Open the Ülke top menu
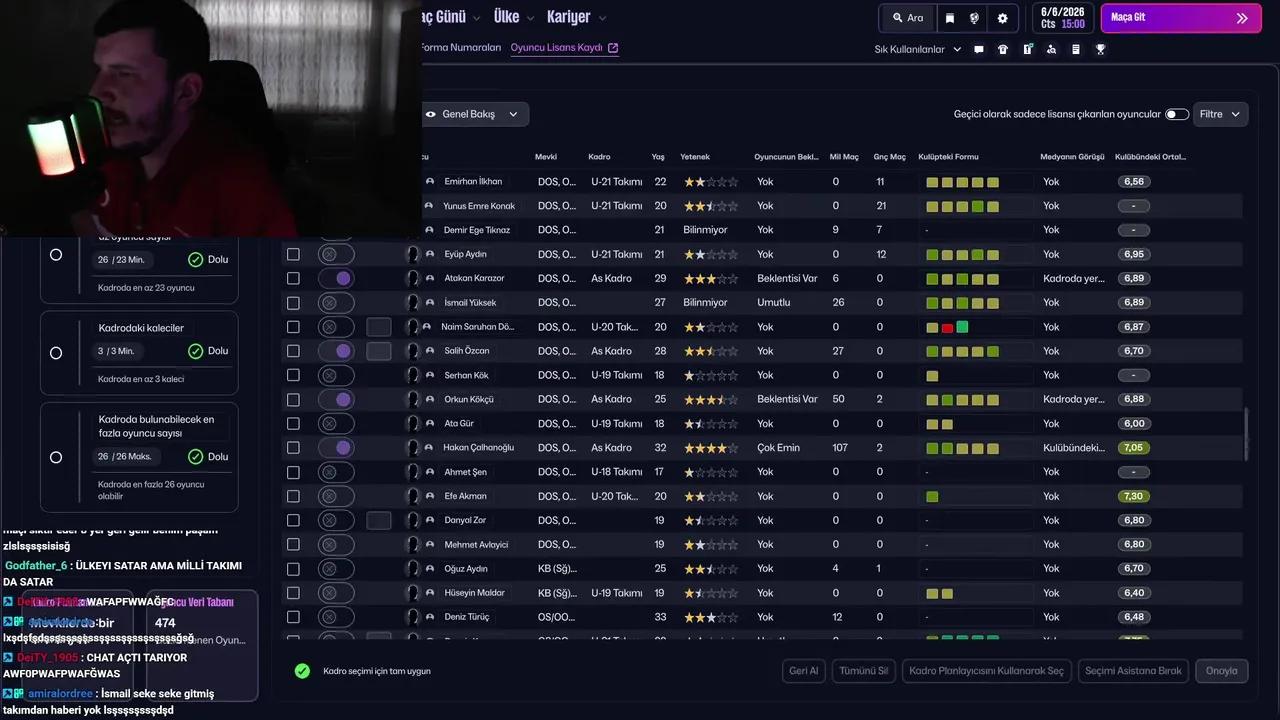The image size is (1280, 720). click(x=507, y=17)
